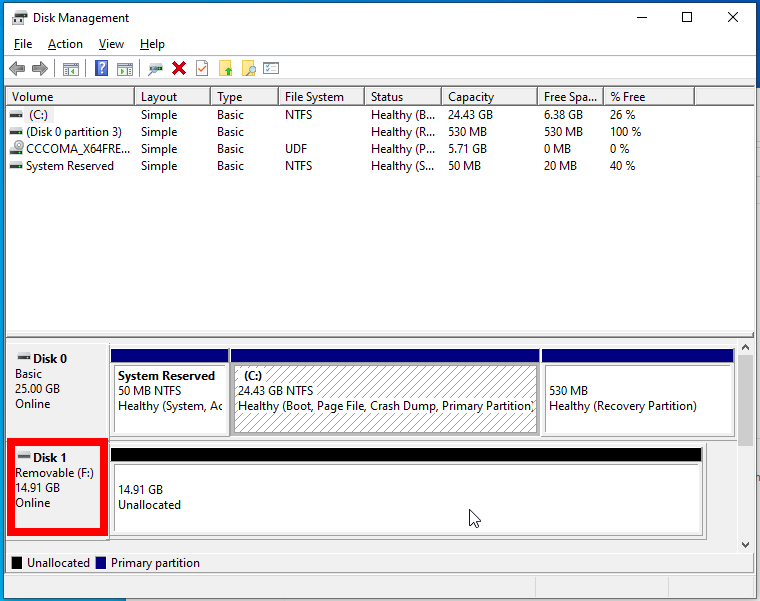
Task: Sort by the Capacity column header
Action: point(490,96)
